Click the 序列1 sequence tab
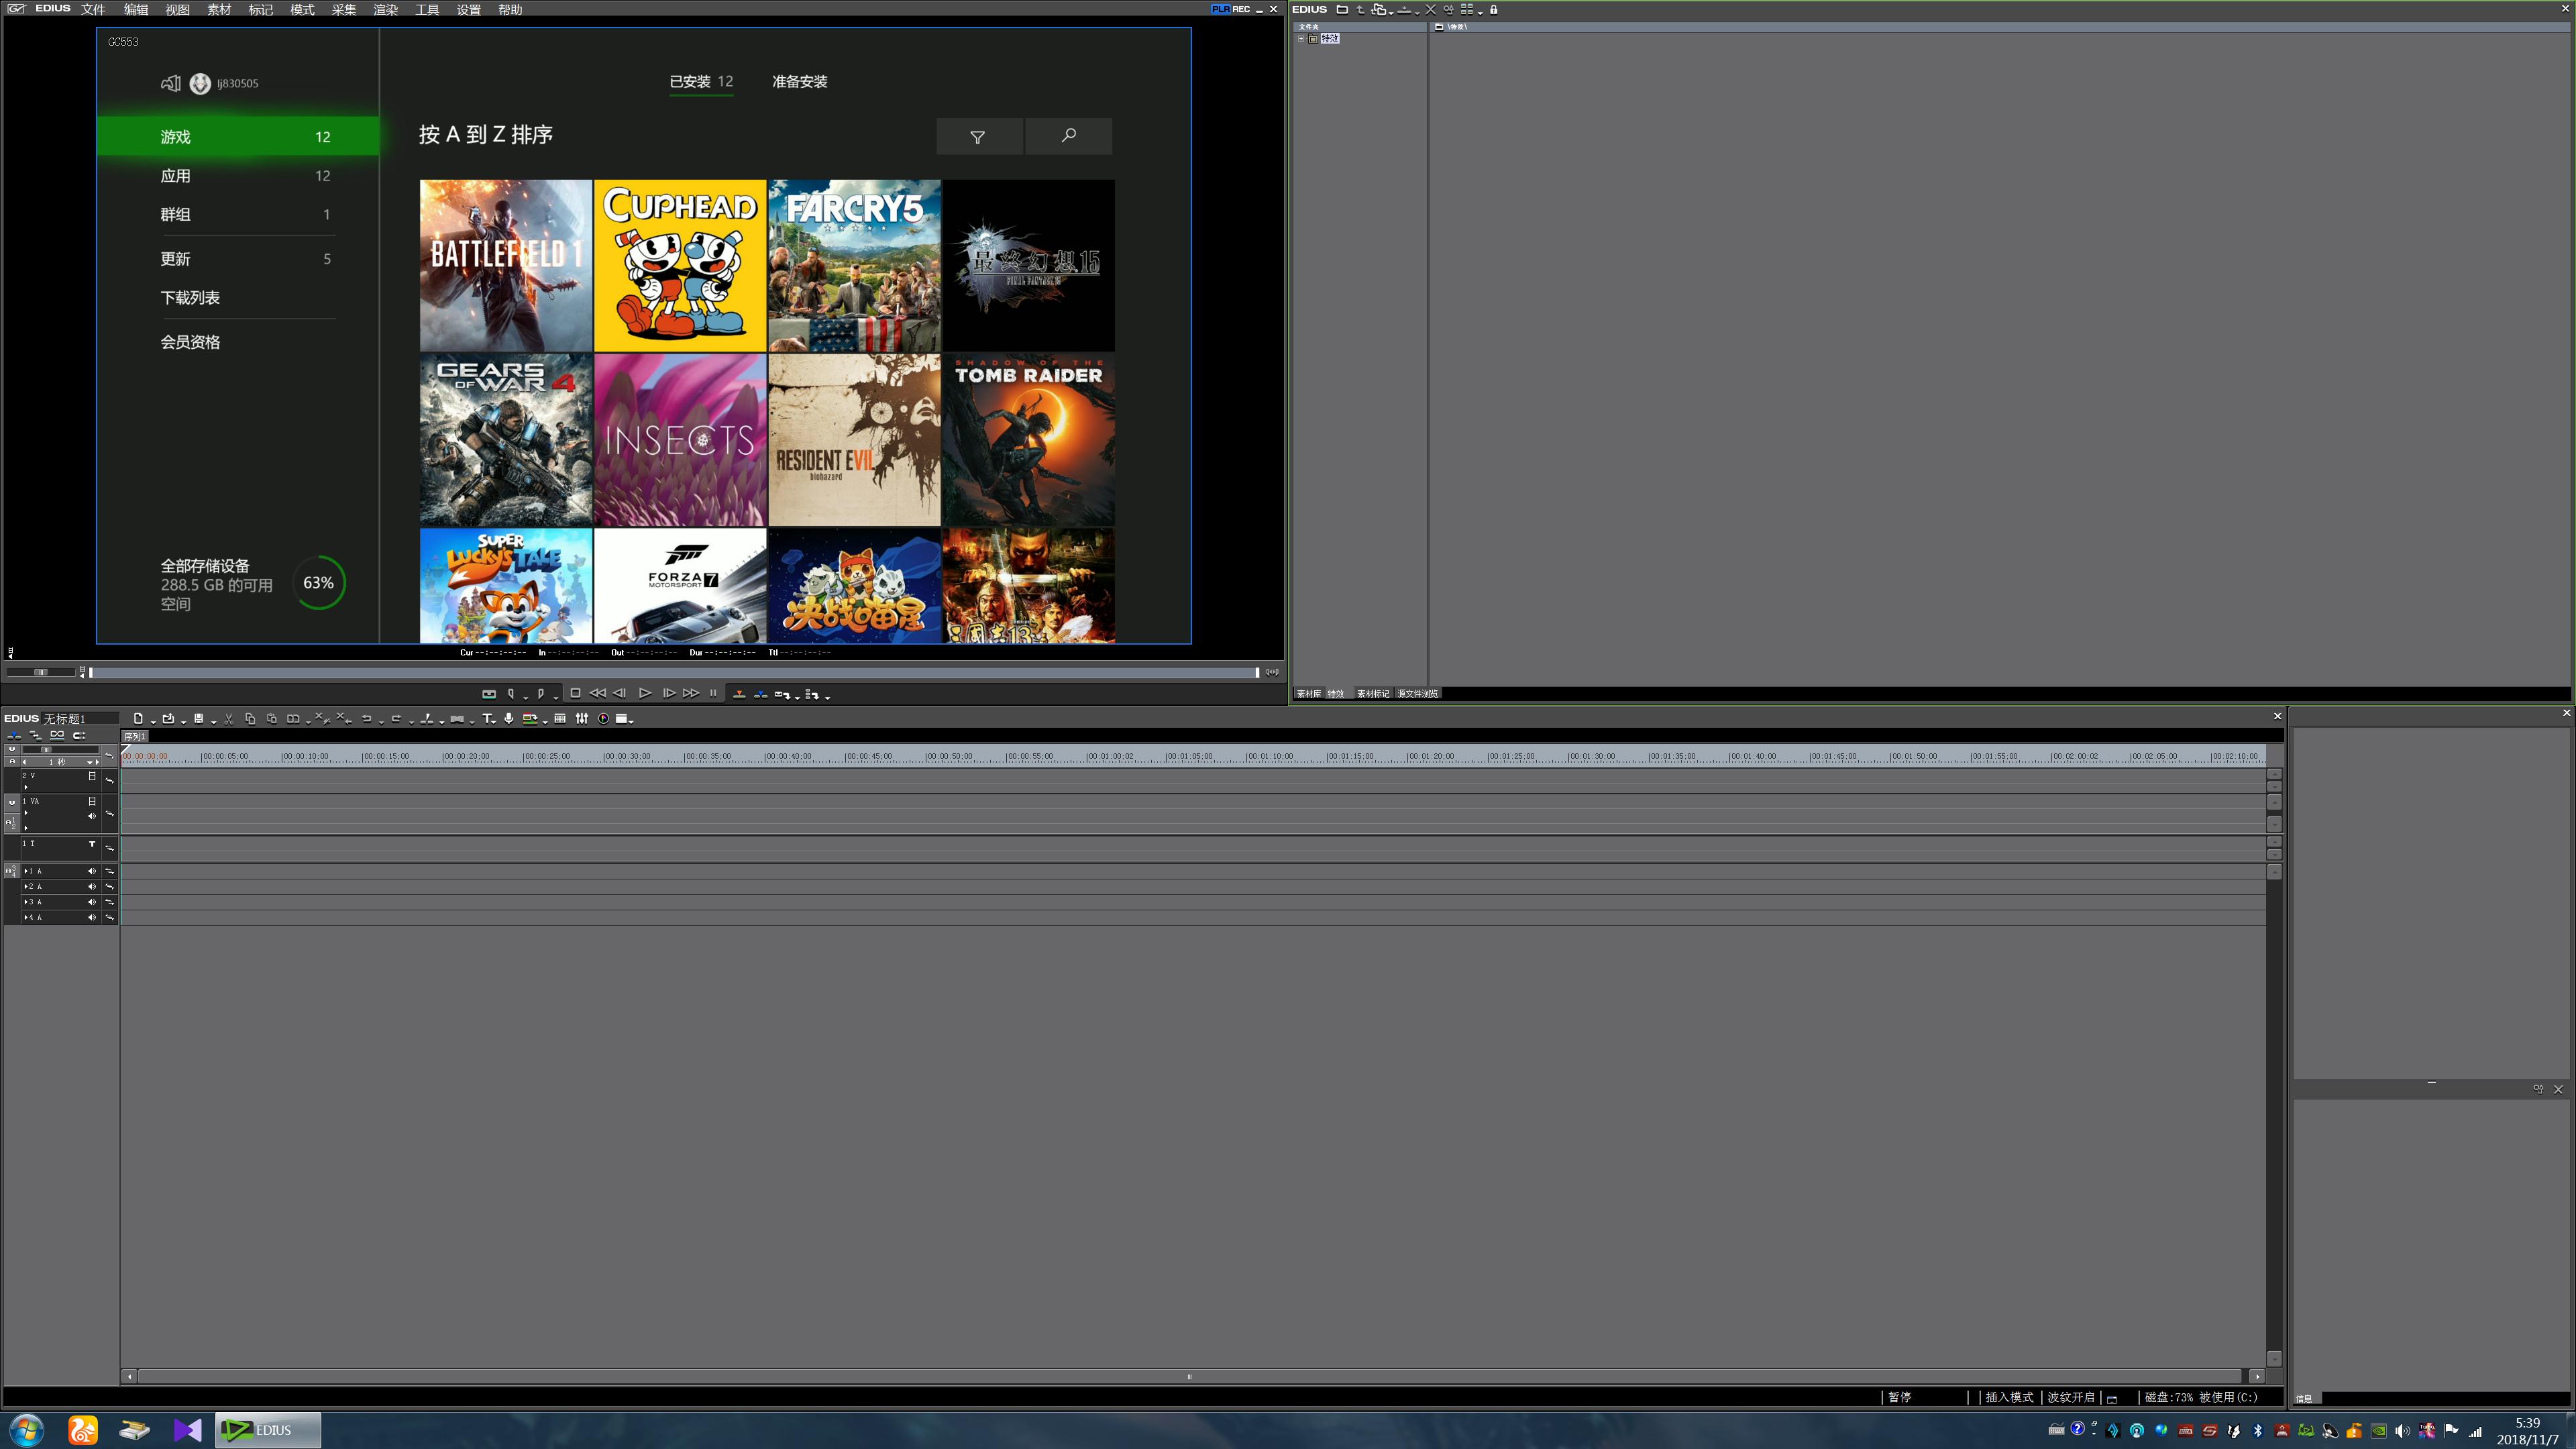Screen dimensions: 2576x1449 point(135,736)
